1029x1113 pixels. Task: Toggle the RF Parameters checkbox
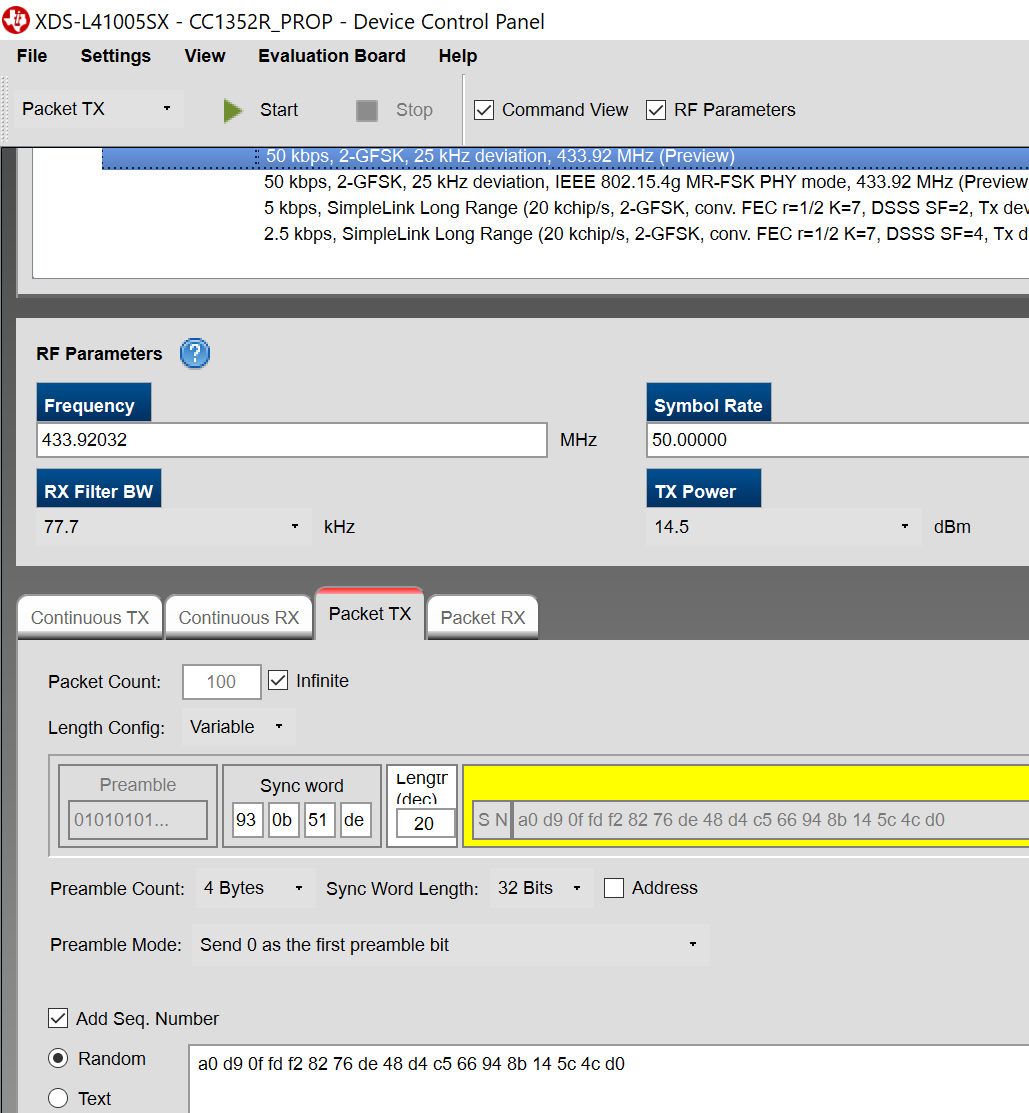pyautogui.click(x=656, y=110)
